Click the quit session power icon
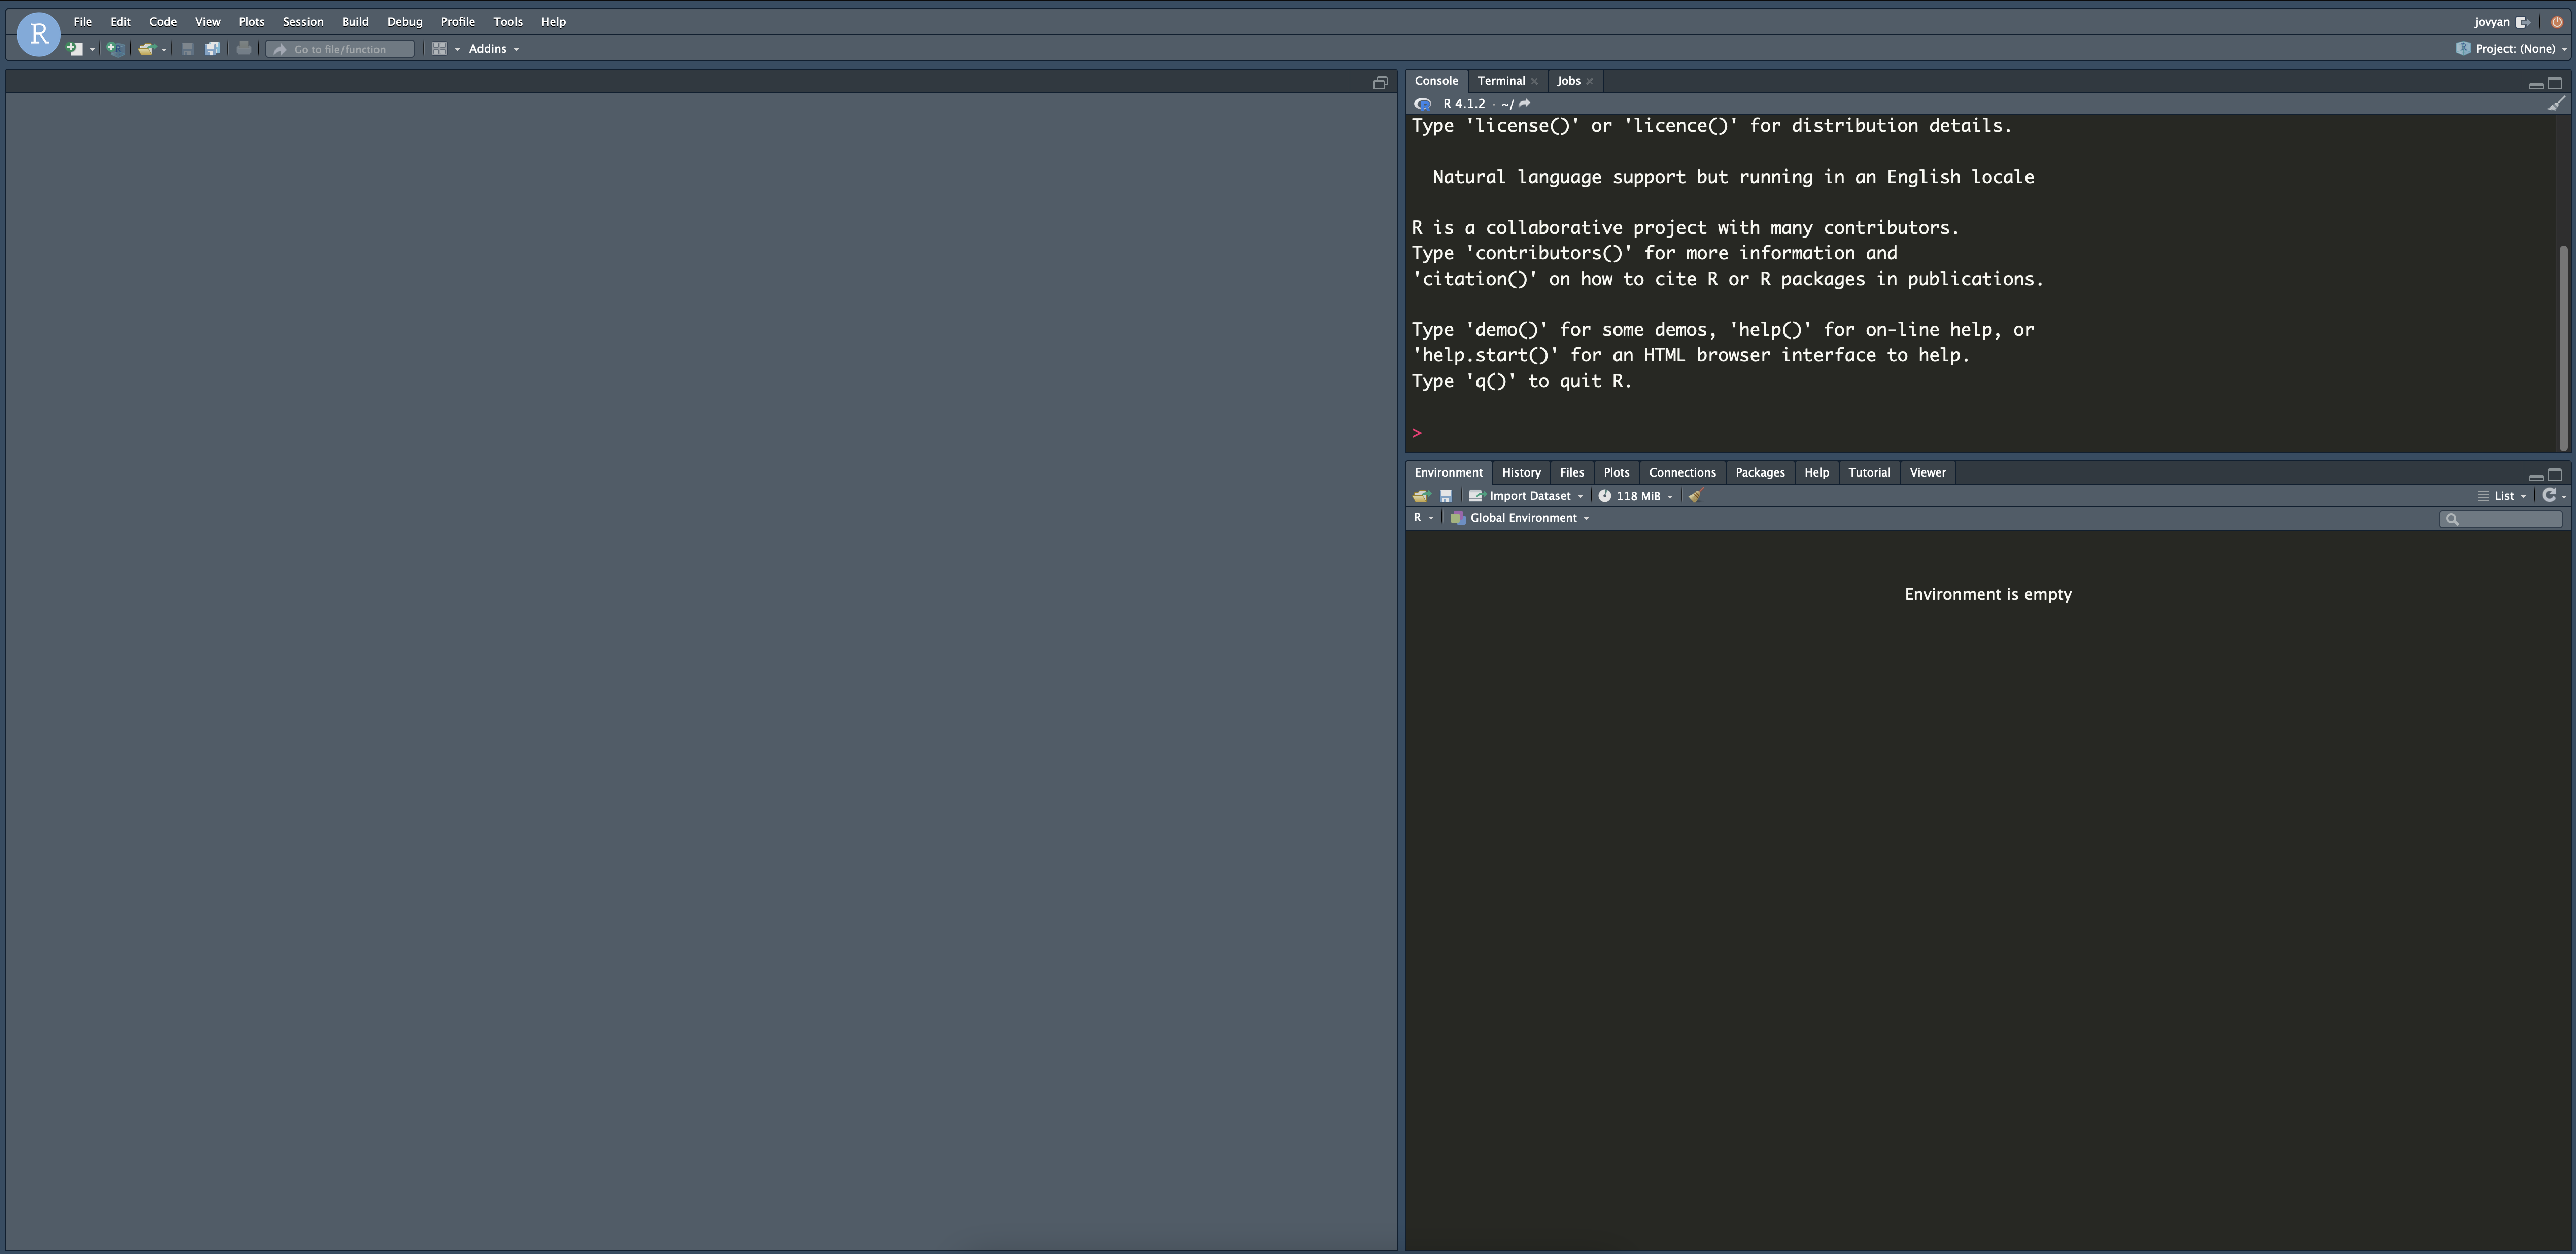The width and height of the screenshot is (2576, 1254). (2557, 22)
